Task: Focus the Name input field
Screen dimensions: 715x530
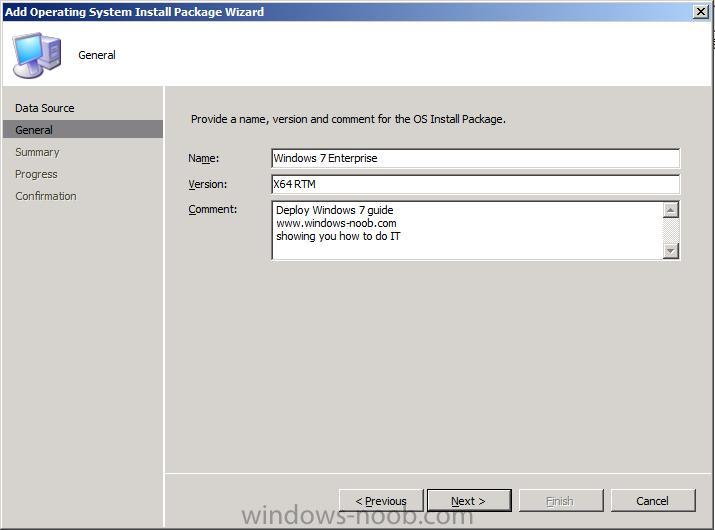Action: click(x=476, y=158)
